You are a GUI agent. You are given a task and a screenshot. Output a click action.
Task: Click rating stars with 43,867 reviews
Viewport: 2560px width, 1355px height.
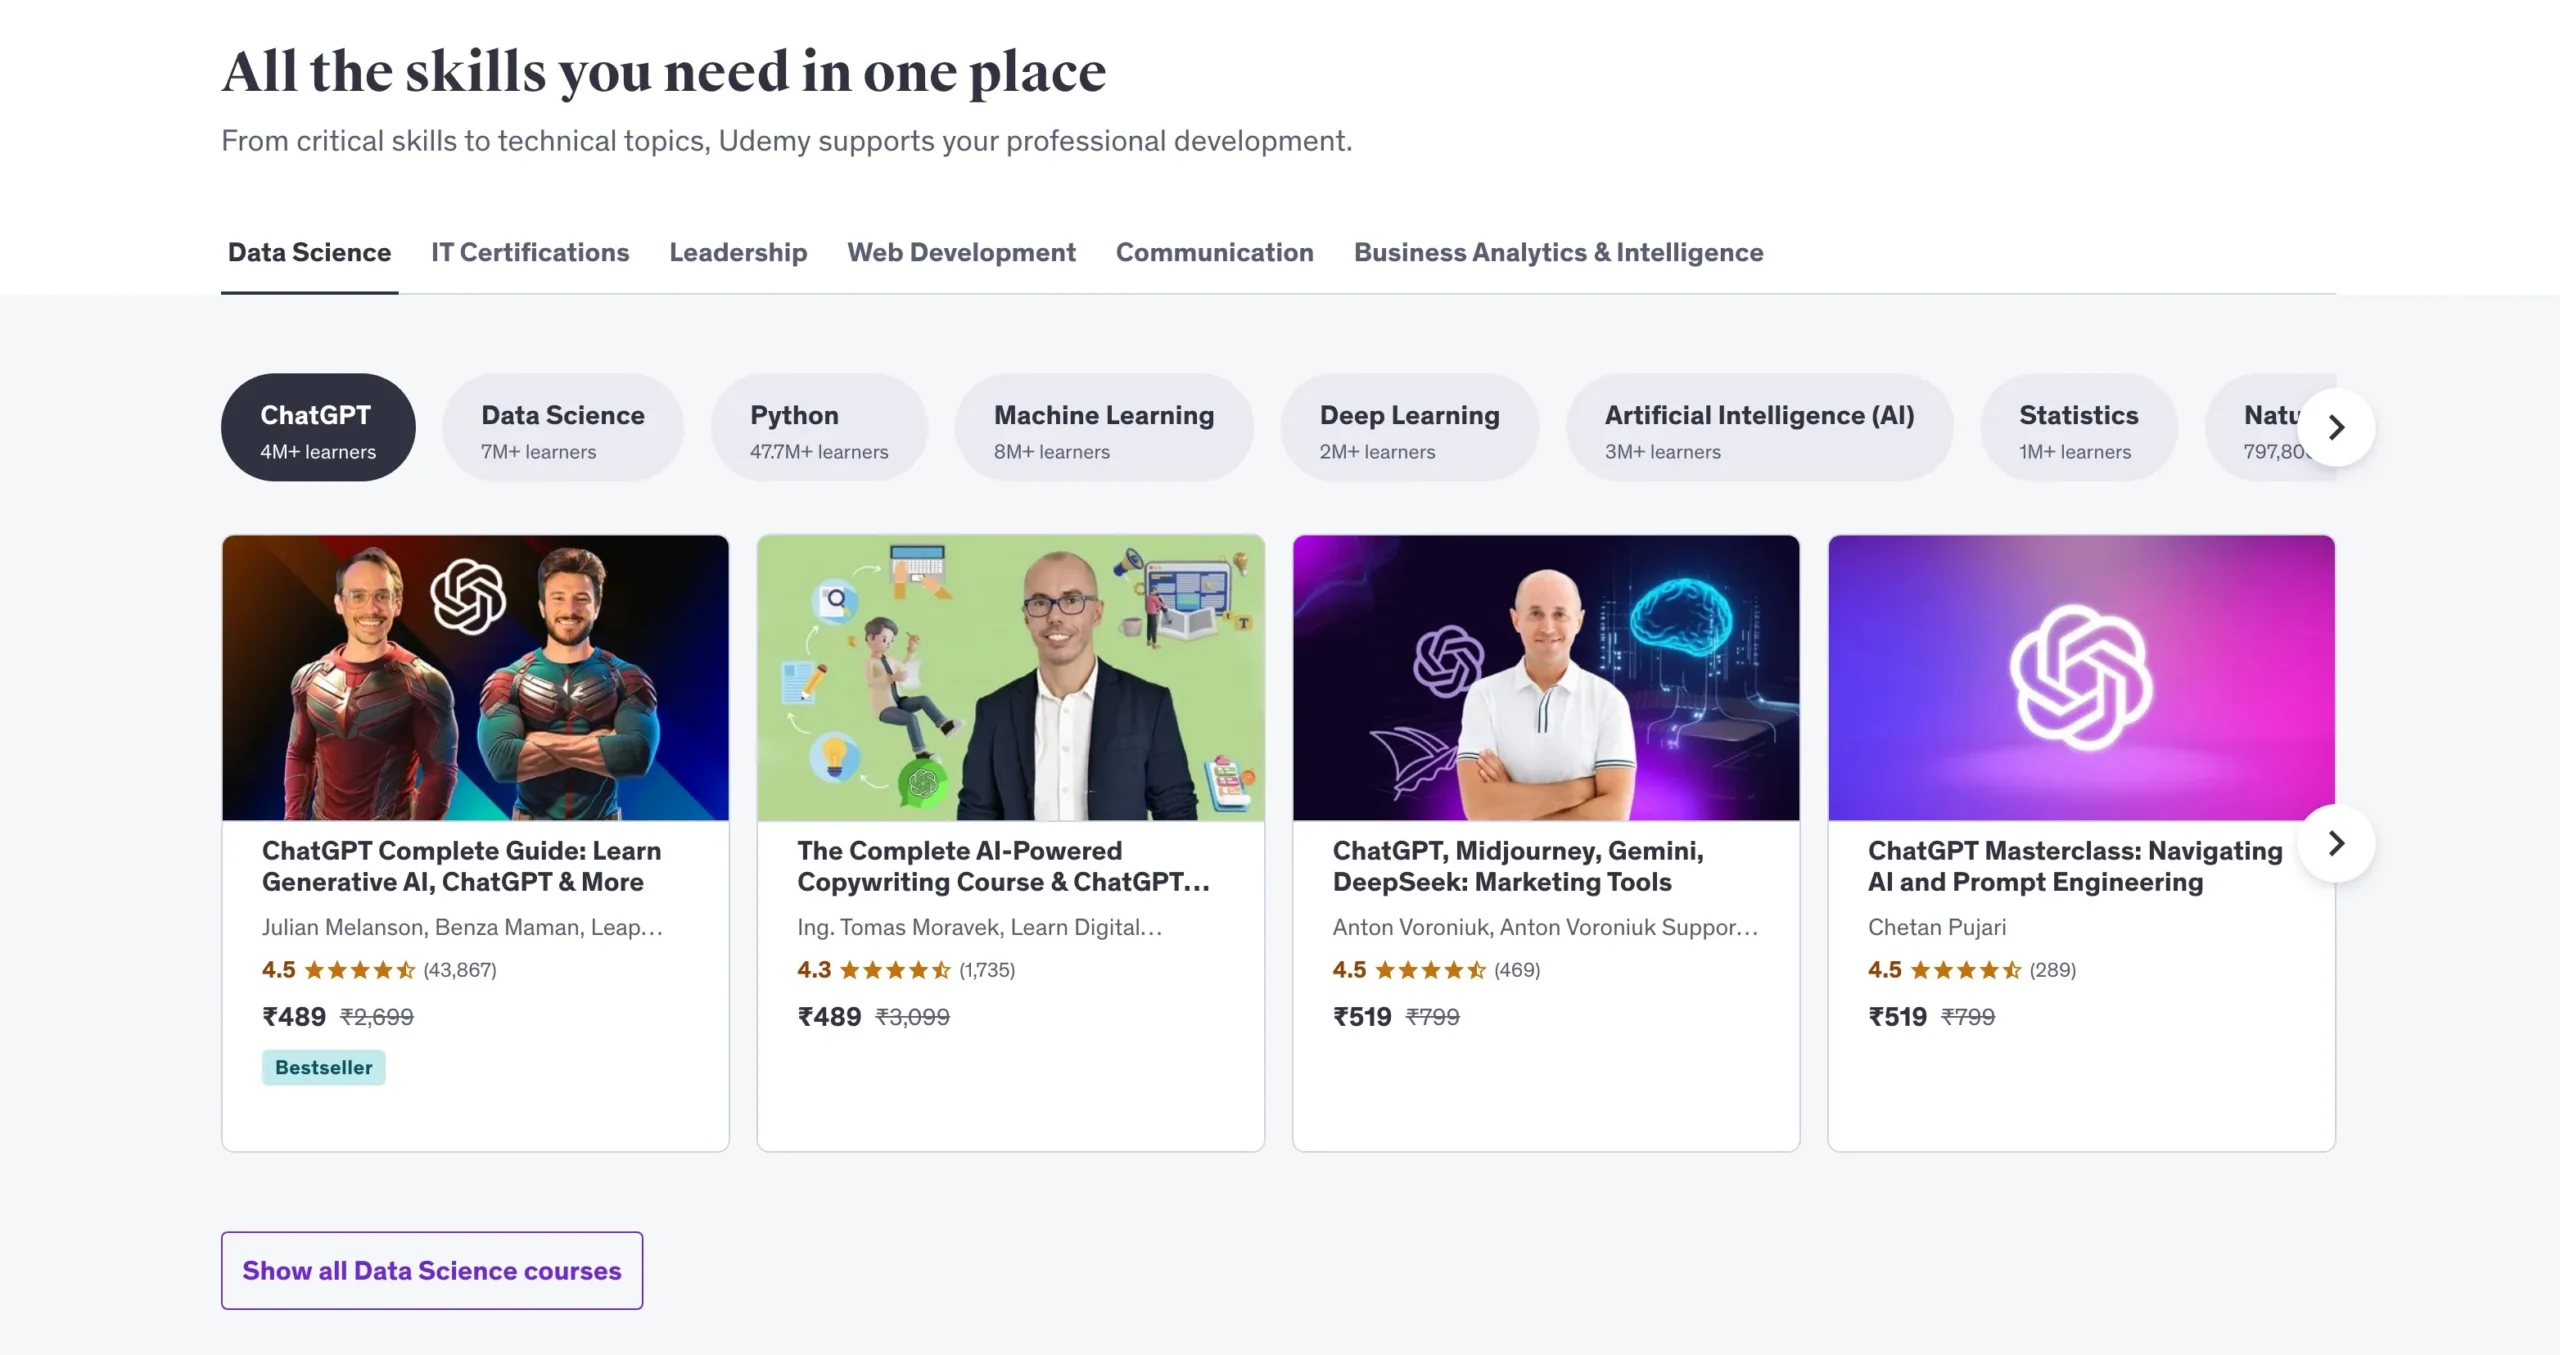coord(359,970)
